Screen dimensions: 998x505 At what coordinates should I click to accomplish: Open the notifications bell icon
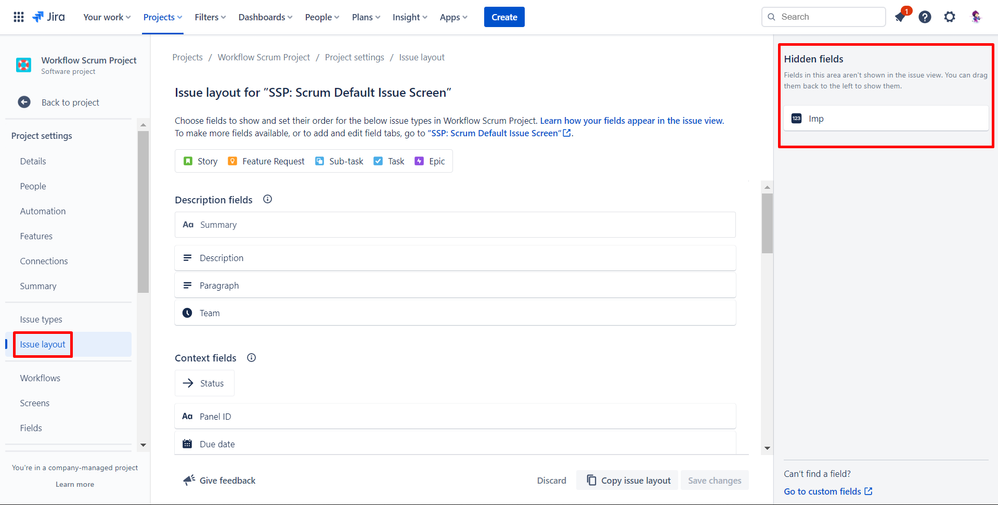click(900, 17)
